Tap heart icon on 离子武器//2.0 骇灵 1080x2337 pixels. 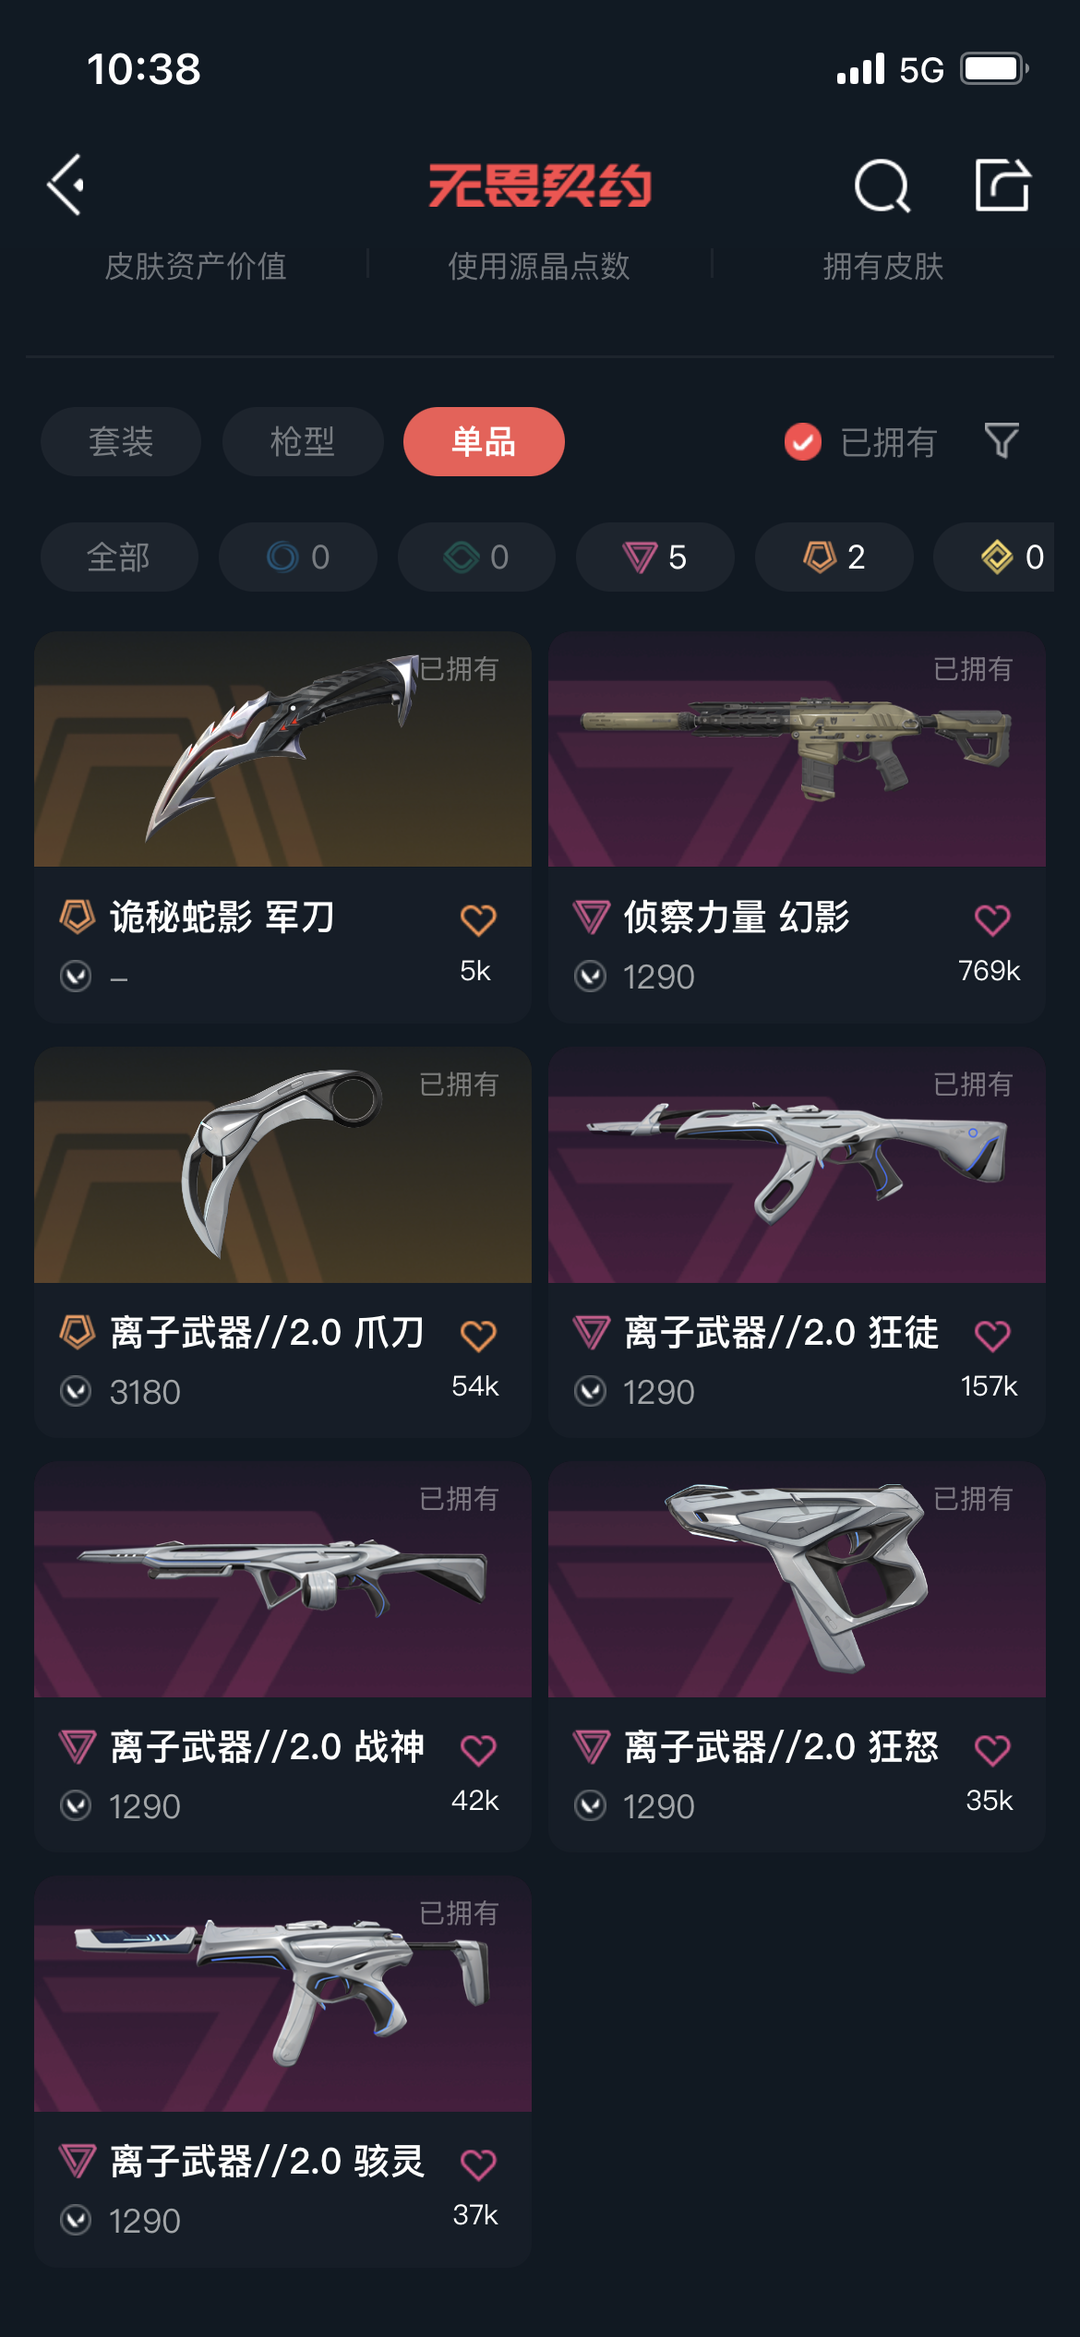478,2164
